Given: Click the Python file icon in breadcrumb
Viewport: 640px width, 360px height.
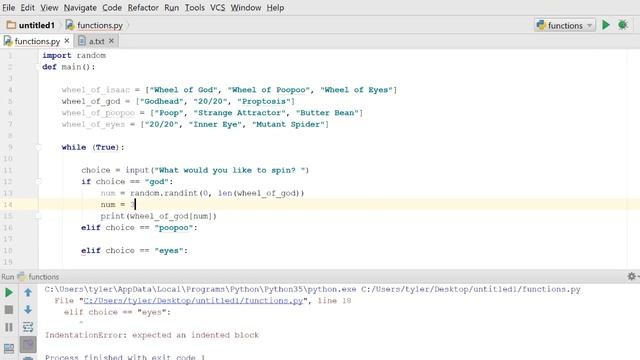Looking at the screenshot, I should (70, 25).
